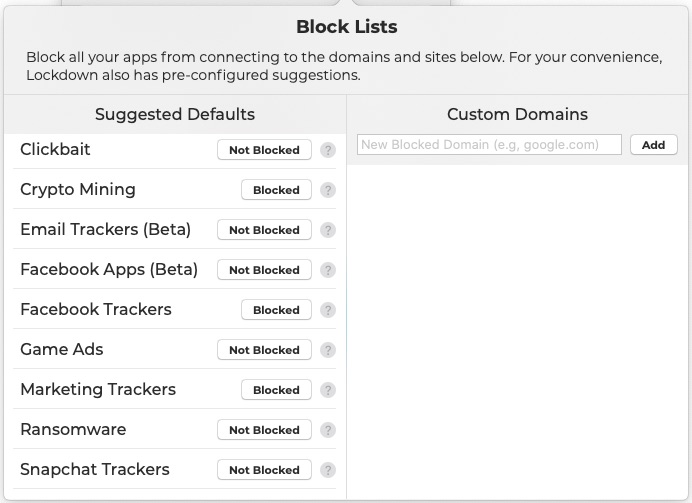This screenshot has height=503, width=692.
Task: Open help for Marketing Trackers
Action: (328, 390)
